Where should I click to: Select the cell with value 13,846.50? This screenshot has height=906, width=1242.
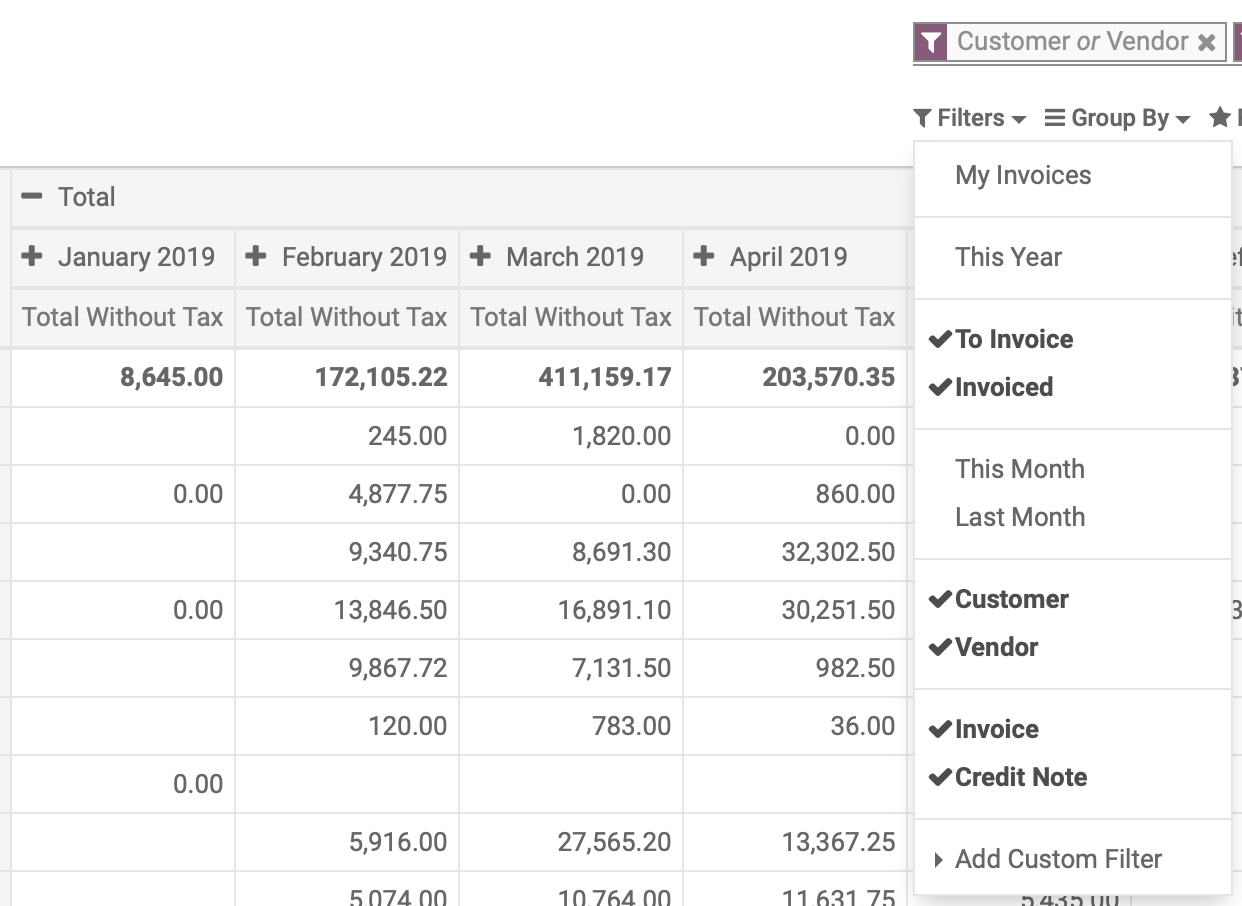click(x=347, y=610)
